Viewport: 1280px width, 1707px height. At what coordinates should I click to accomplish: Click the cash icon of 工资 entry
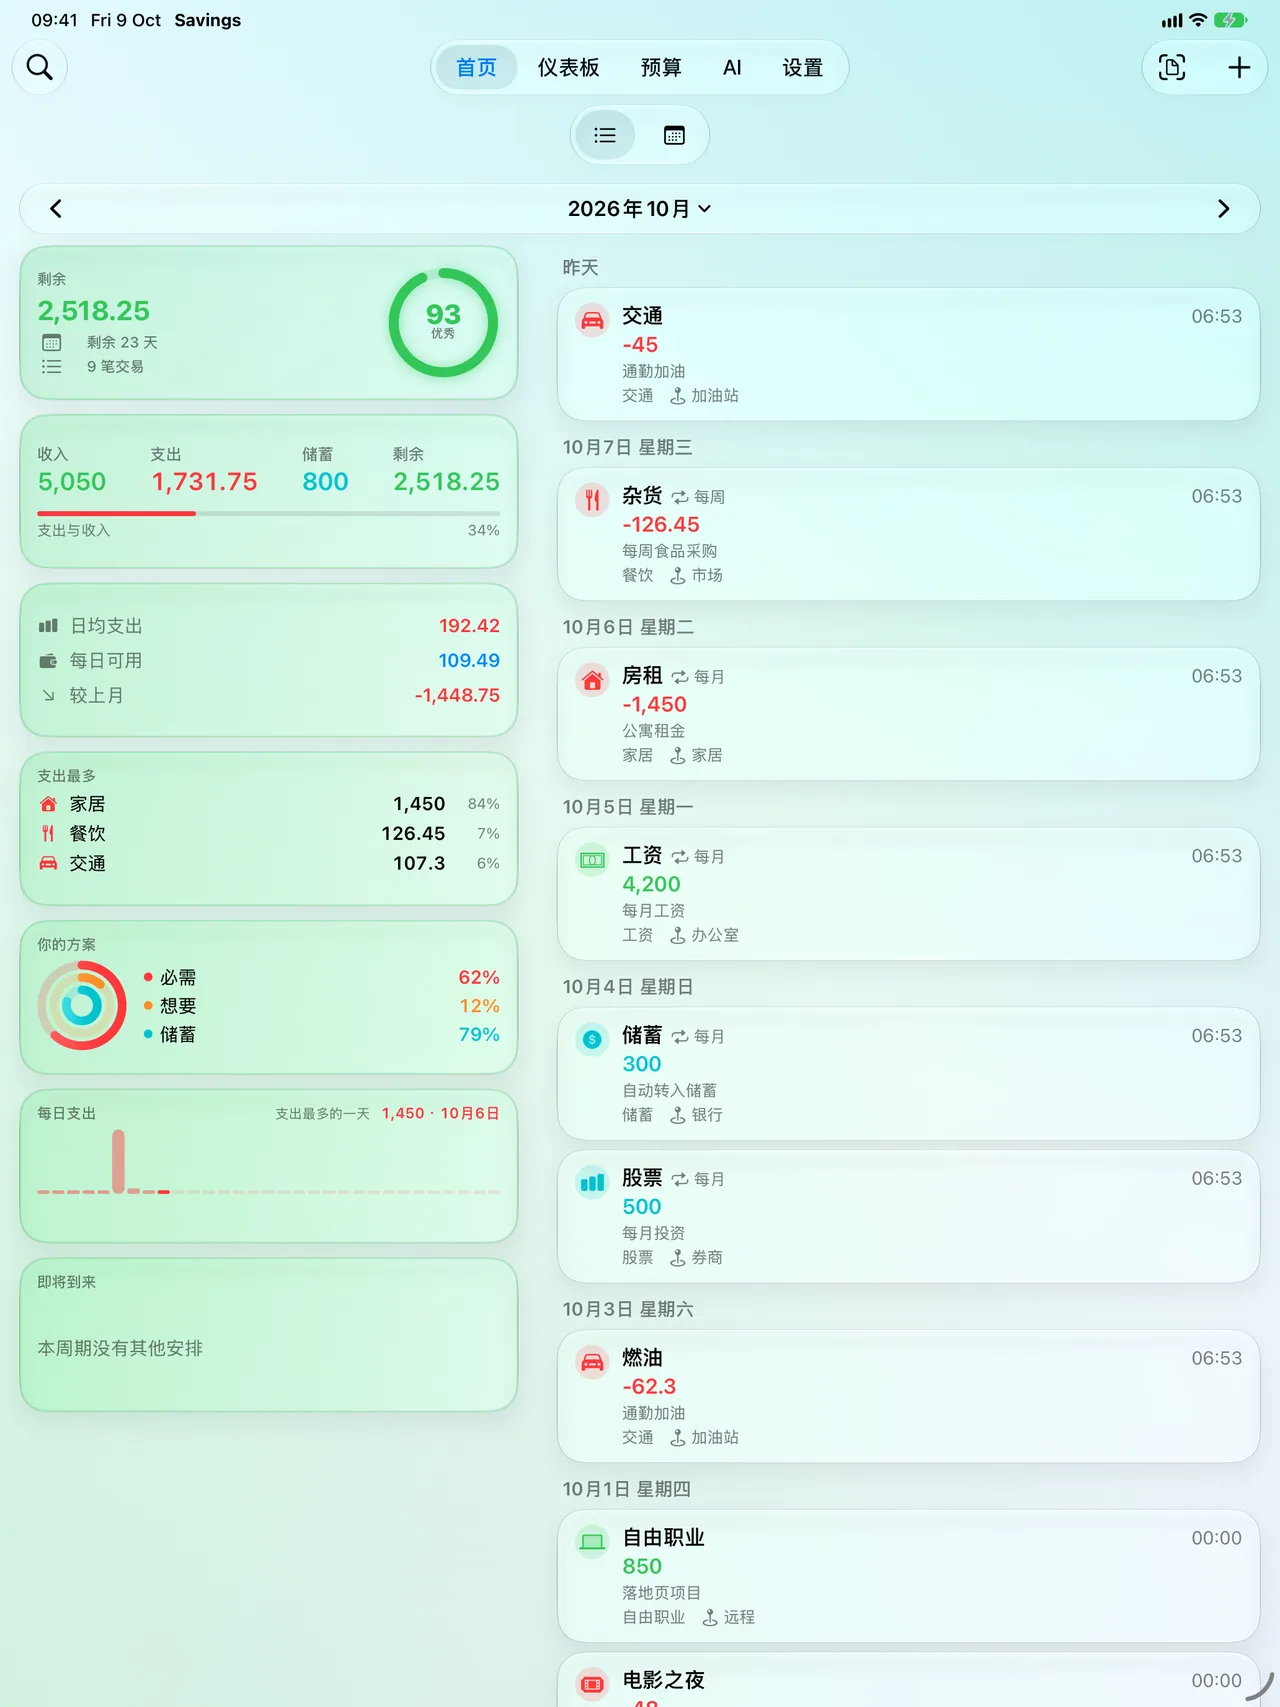point(592,860)
